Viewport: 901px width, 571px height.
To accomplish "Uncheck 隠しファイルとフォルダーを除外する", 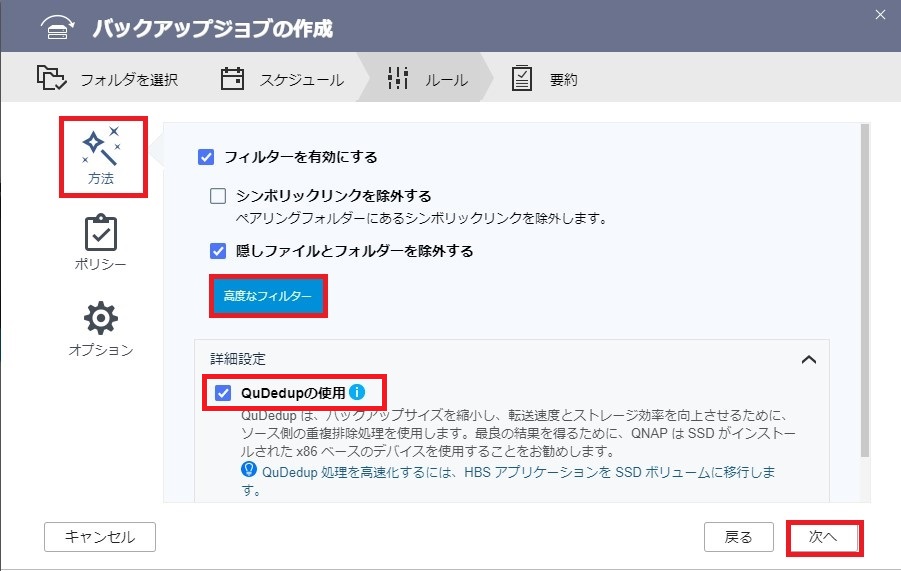I will click(218, 251).
